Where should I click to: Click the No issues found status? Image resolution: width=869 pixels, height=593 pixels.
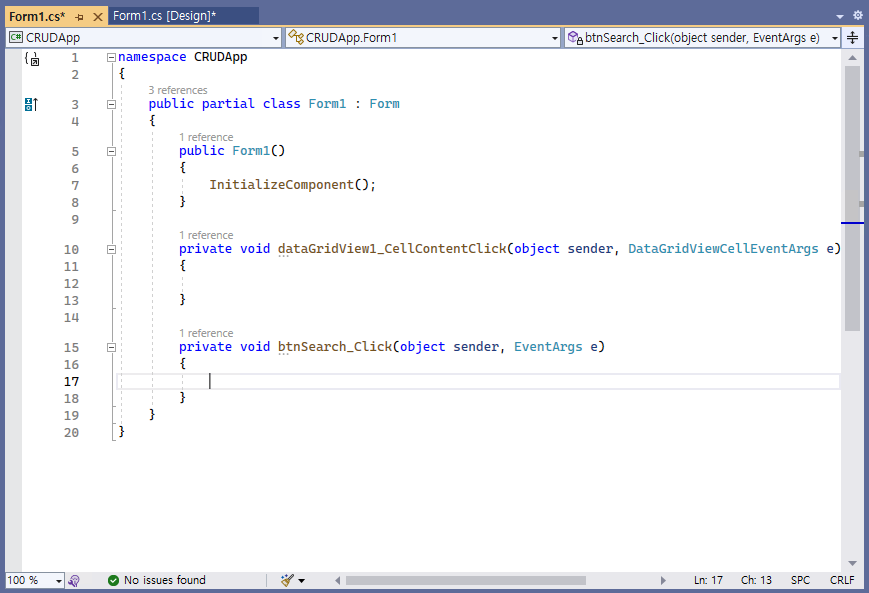pyautogui.click(x=165, y=580)
